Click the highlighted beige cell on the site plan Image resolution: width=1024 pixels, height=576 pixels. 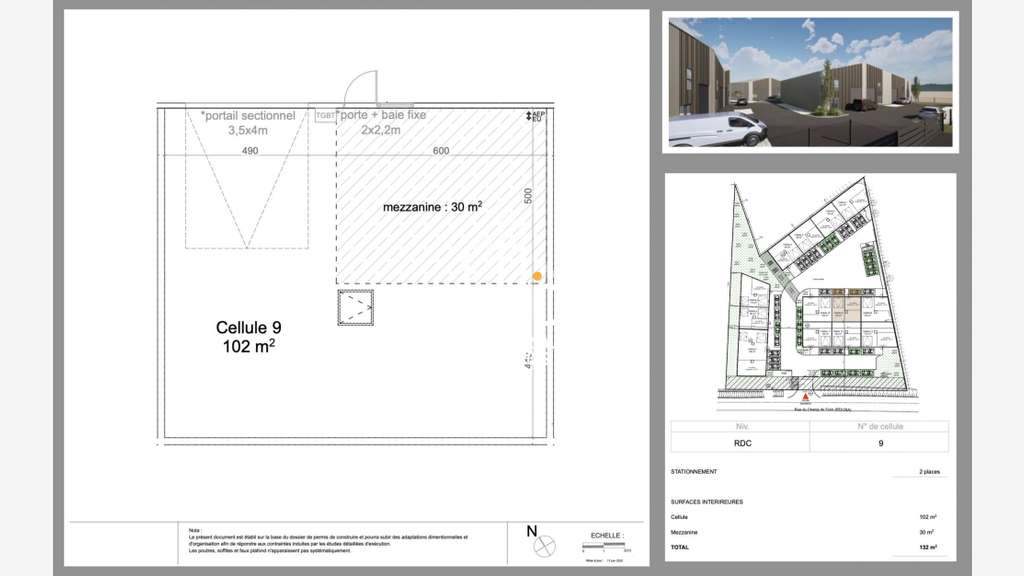coord(845,308)
